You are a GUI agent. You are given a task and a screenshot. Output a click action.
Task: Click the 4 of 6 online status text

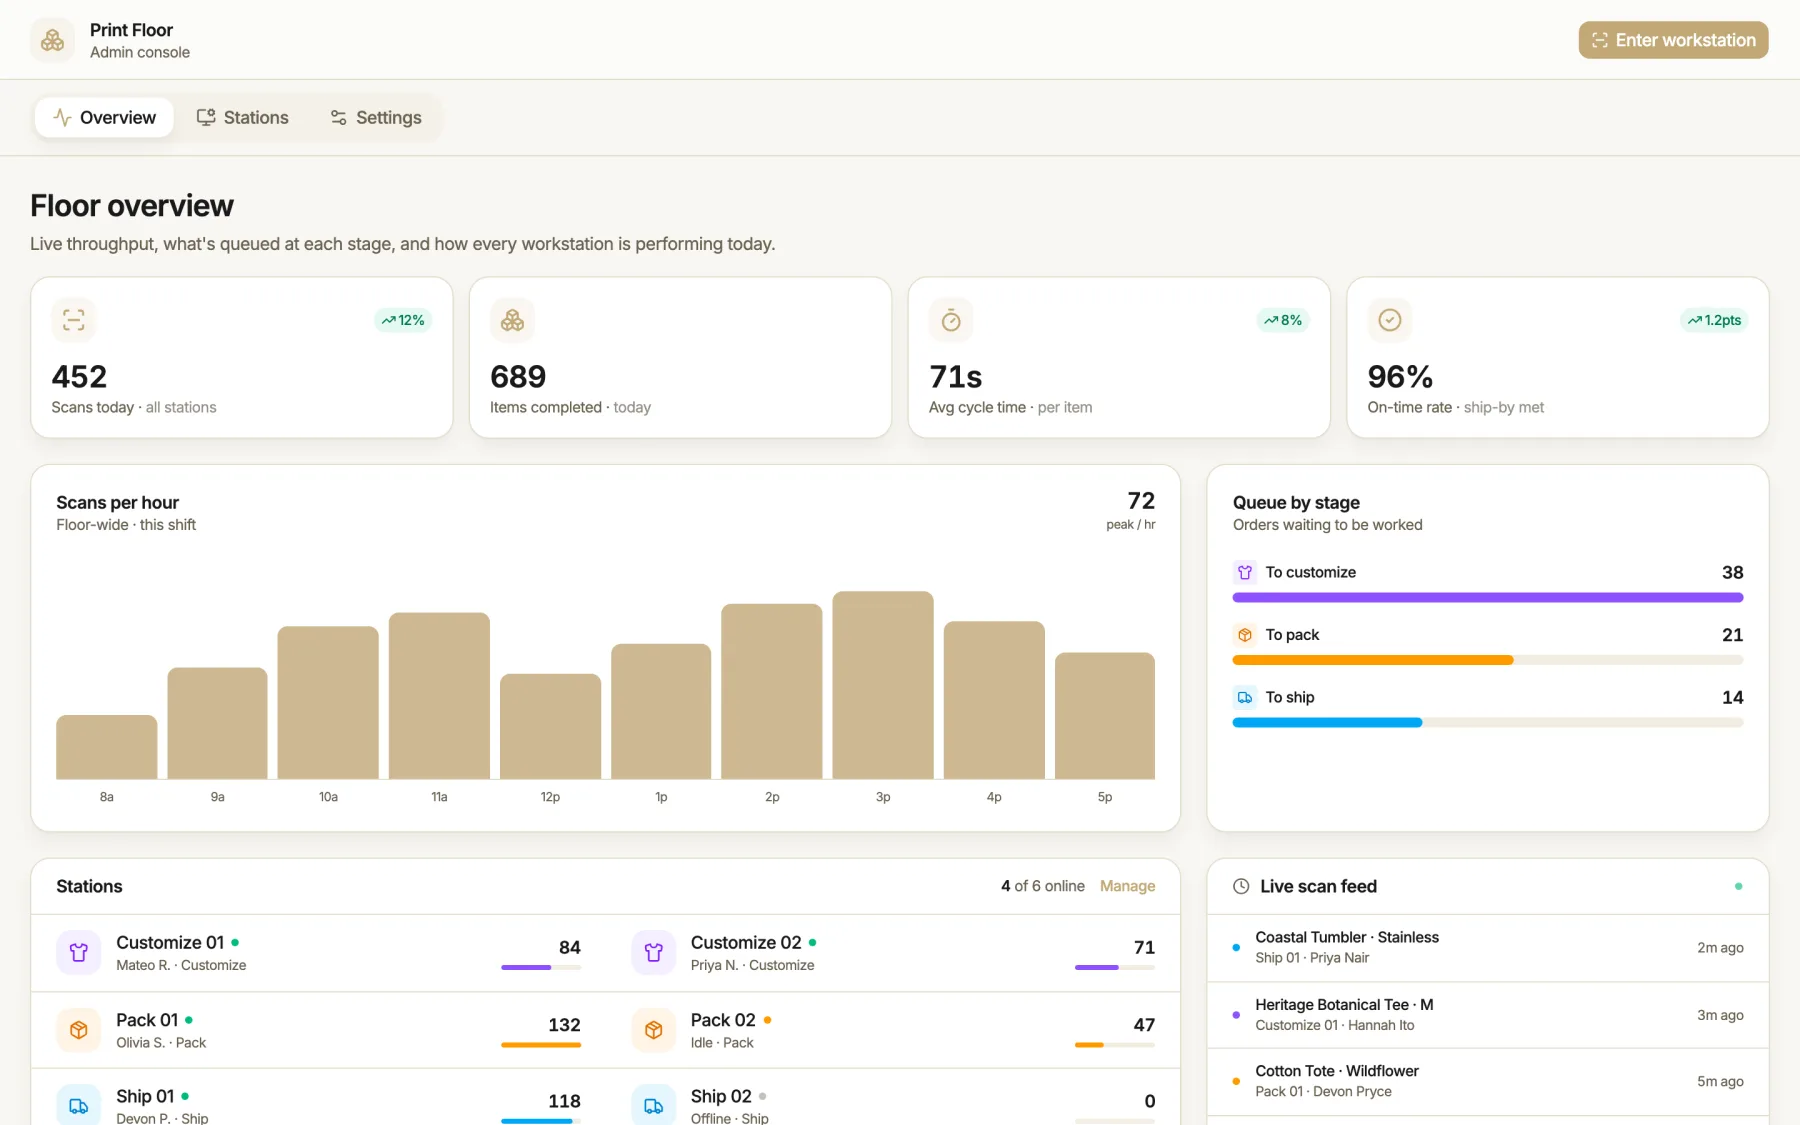click(1042, 886)
